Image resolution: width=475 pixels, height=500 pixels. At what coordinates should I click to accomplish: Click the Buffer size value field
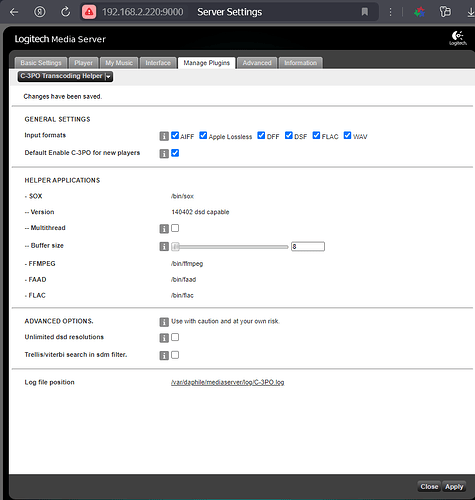point(308,246)
